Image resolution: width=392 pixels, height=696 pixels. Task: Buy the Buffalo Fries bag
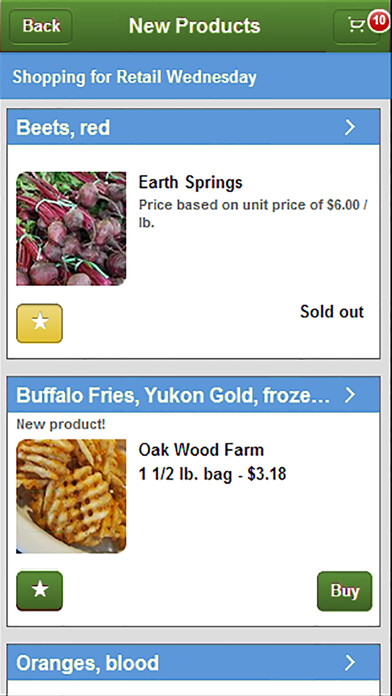(x=344, y=591)
